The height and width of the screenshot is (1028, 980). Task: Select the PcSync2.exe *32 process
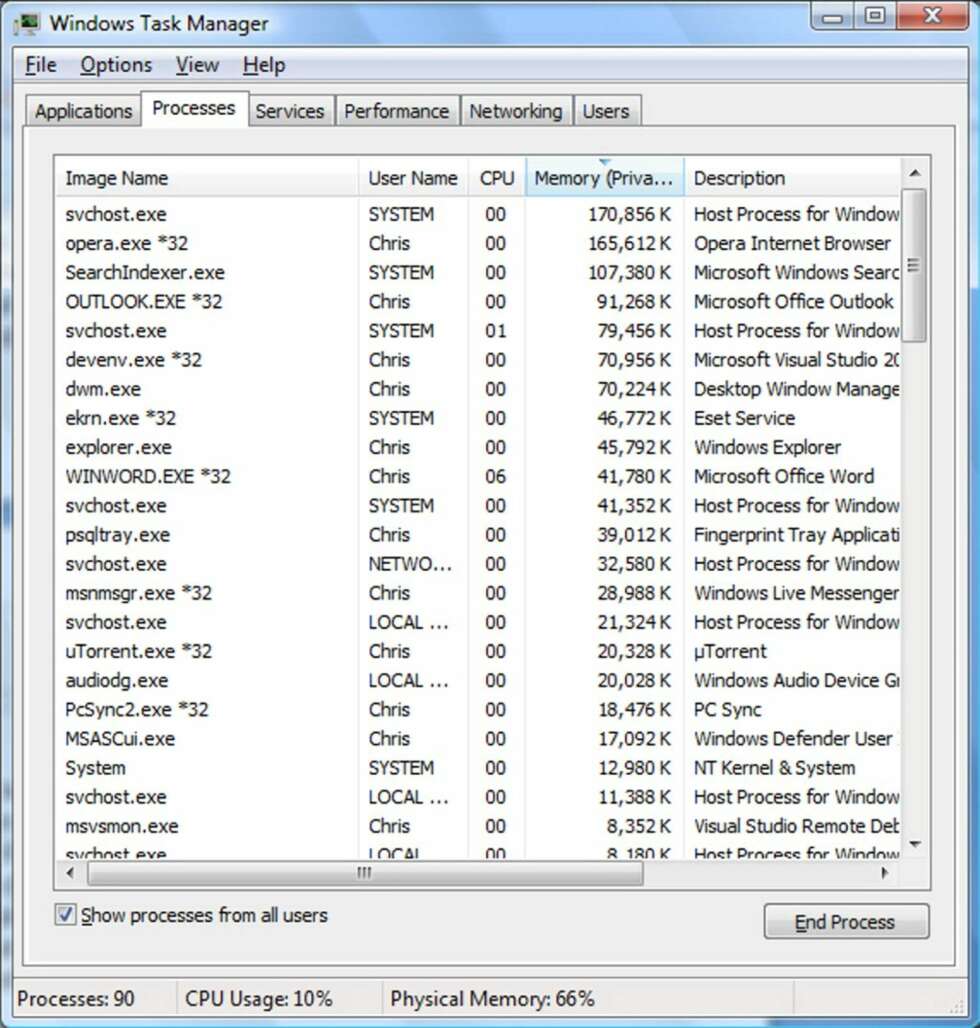477,710
